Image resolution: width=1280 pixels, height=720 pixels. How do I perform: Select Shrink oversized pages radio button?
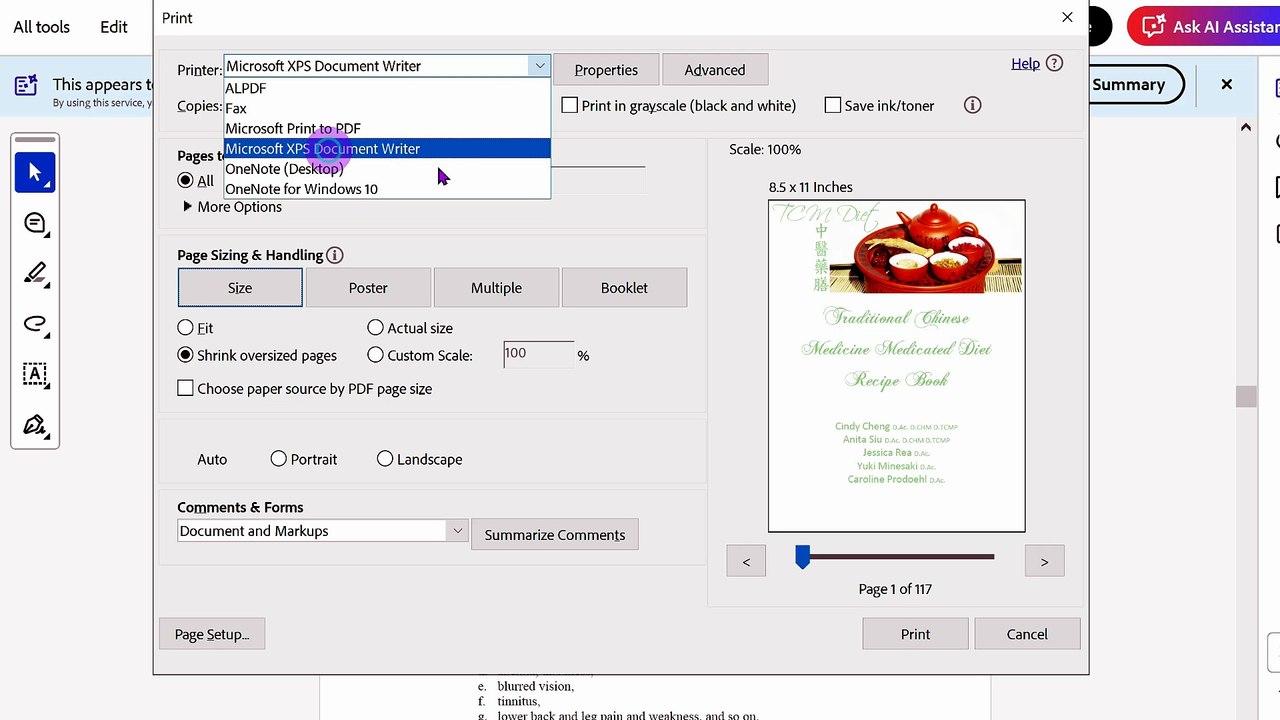click(x=185, y=355)
